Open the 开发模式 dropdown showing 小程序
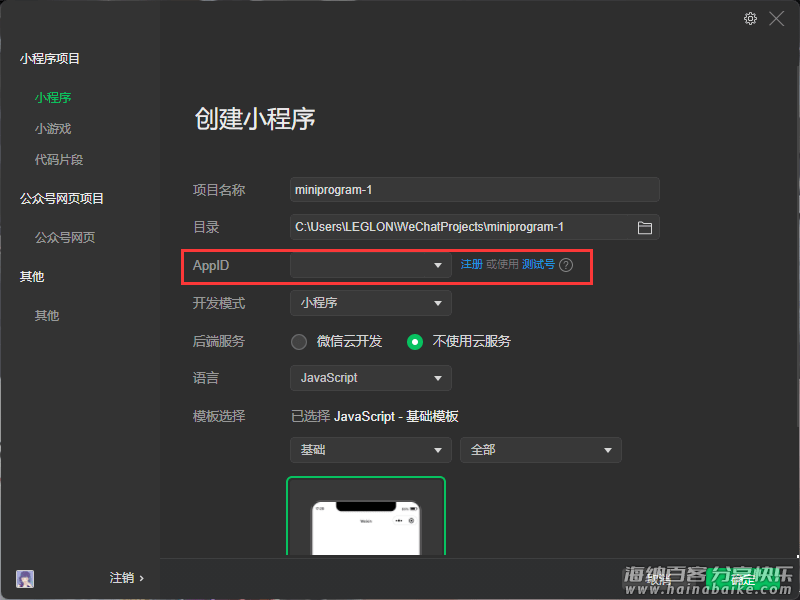This screenshot has width=800, height=600. [x=370, y=303]
